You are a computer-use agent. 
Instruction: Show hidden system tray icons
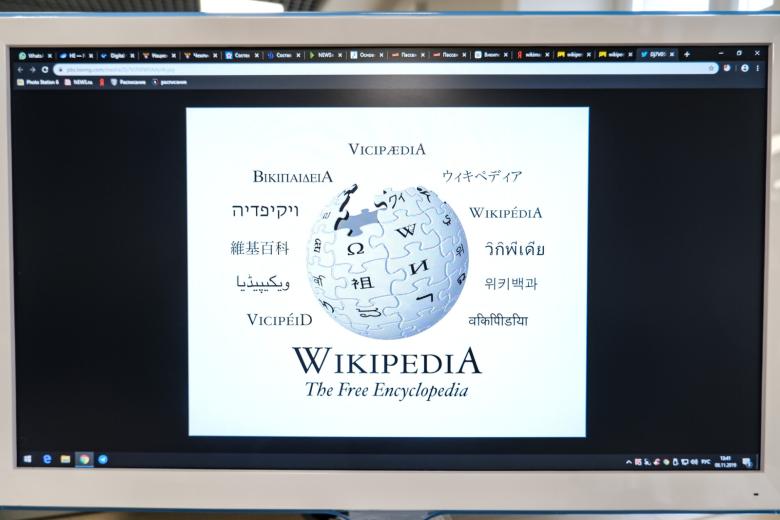(629, 462)
